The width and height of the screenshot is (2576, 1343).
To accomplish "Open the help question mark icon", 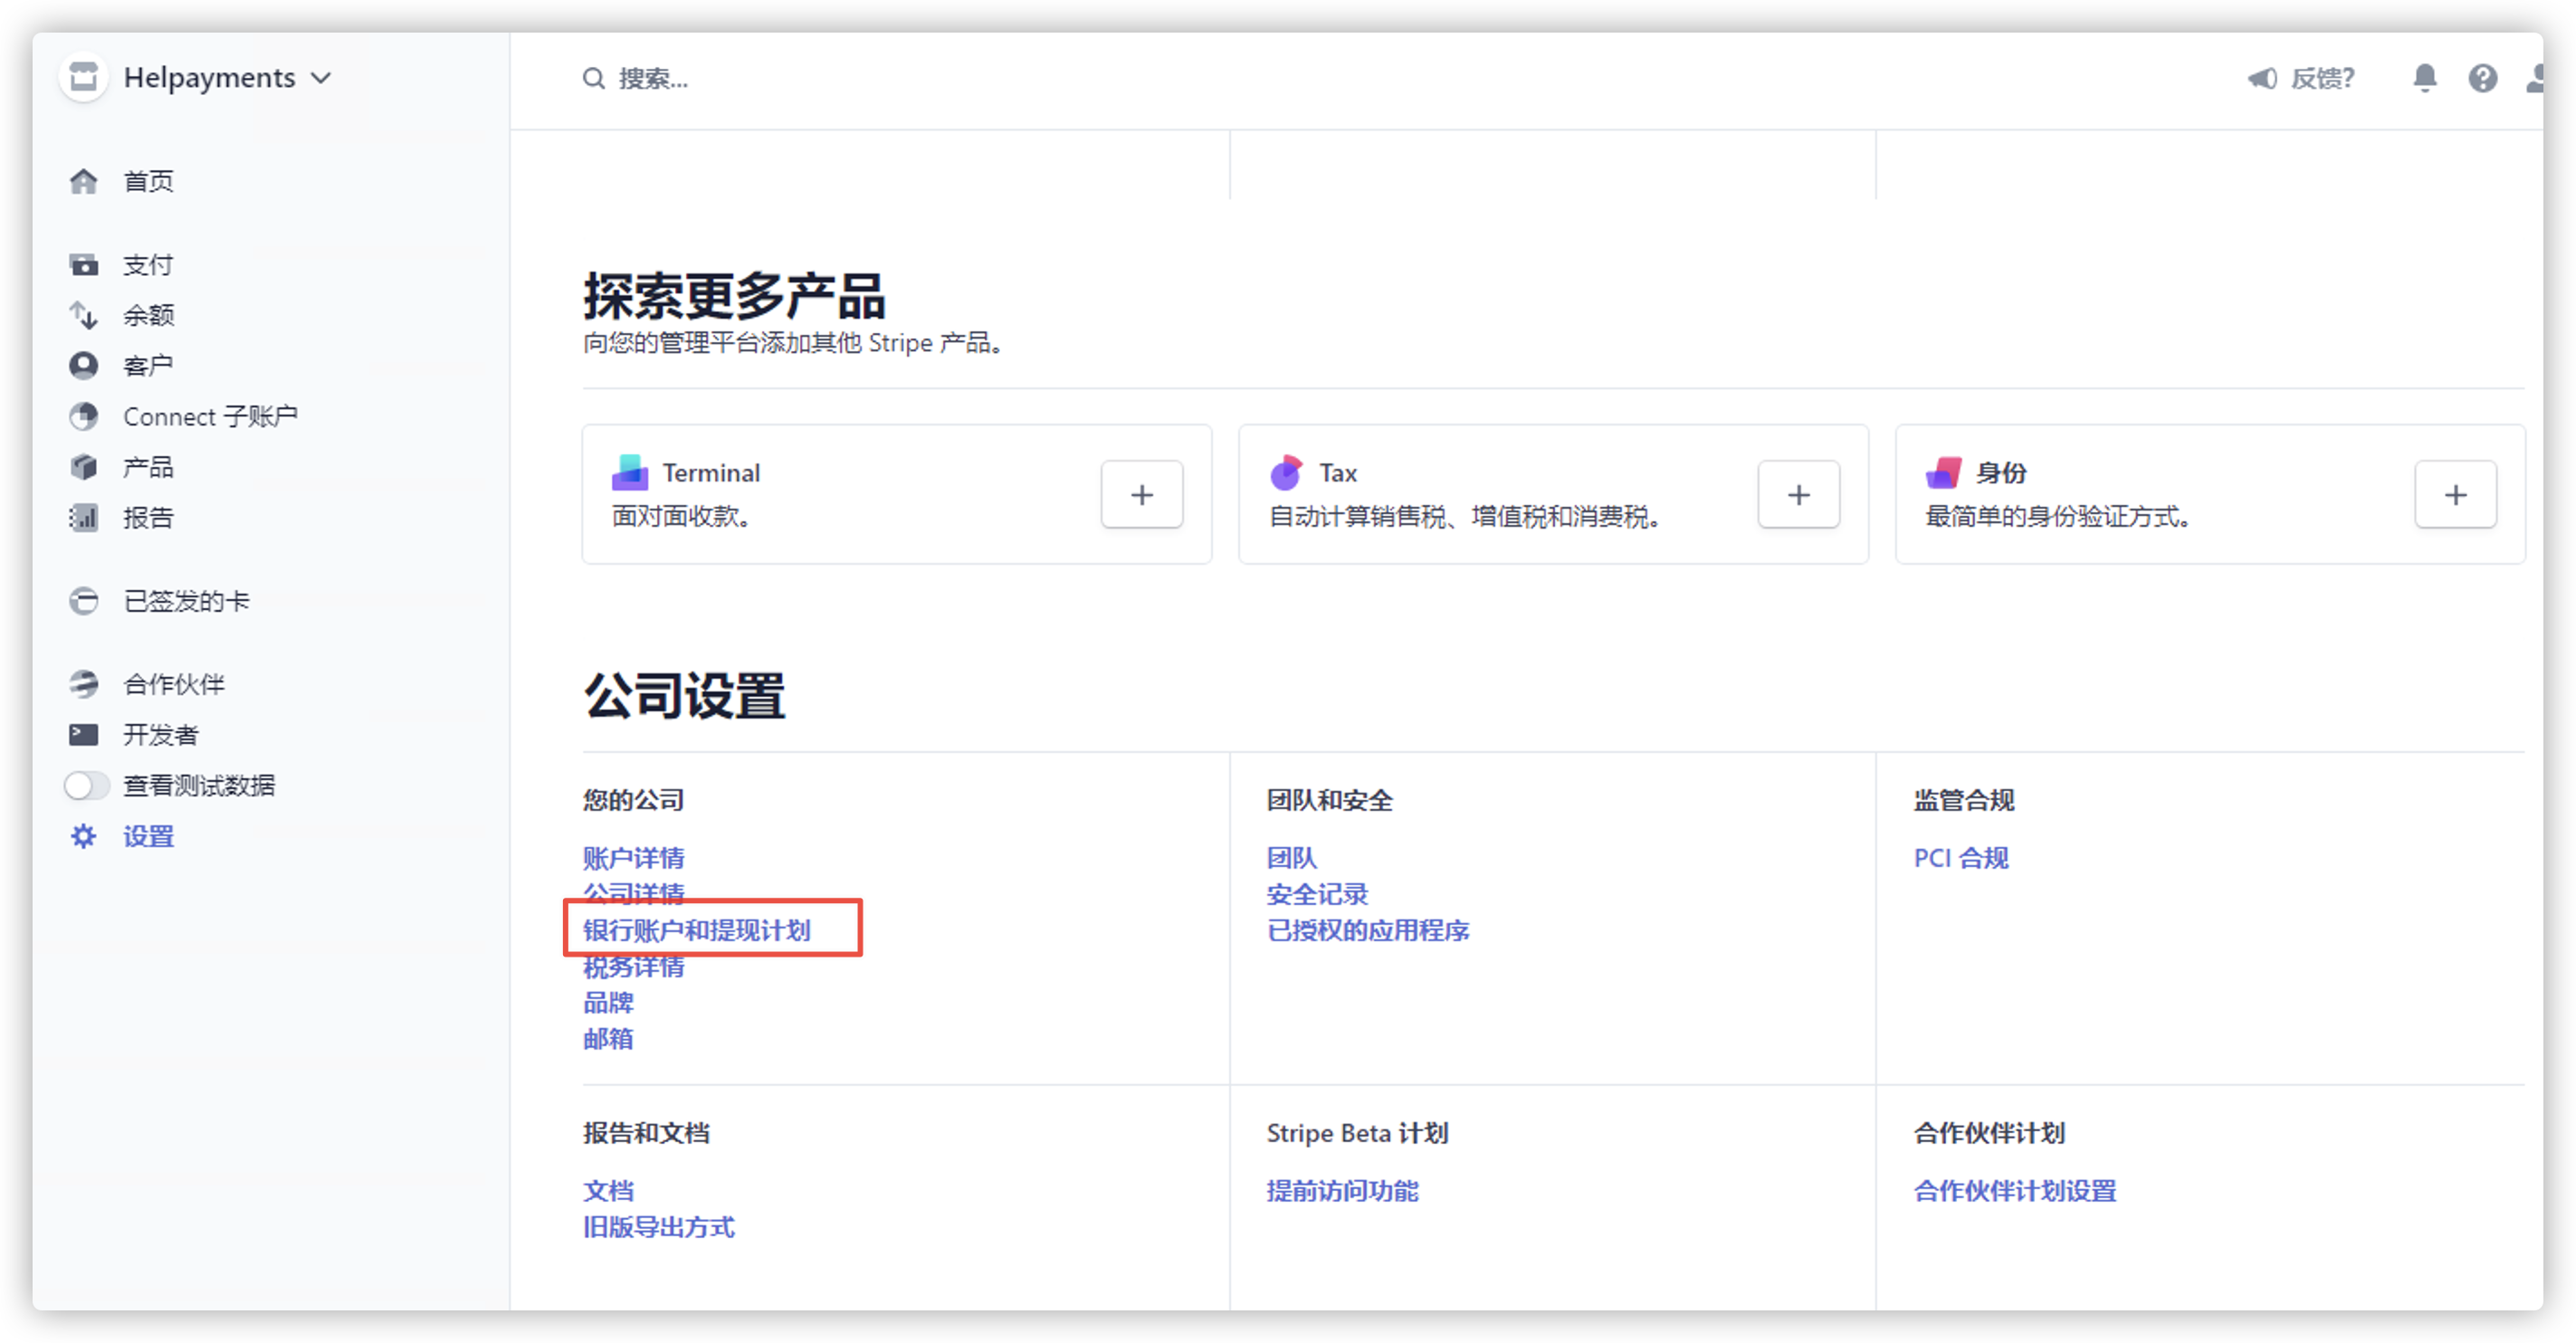I will (2482, 77).
